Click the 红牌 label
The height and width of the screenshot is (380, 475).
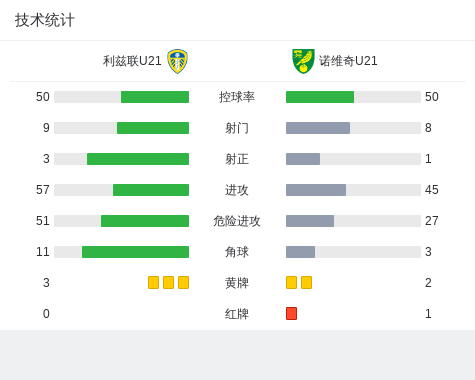[237, 314]
